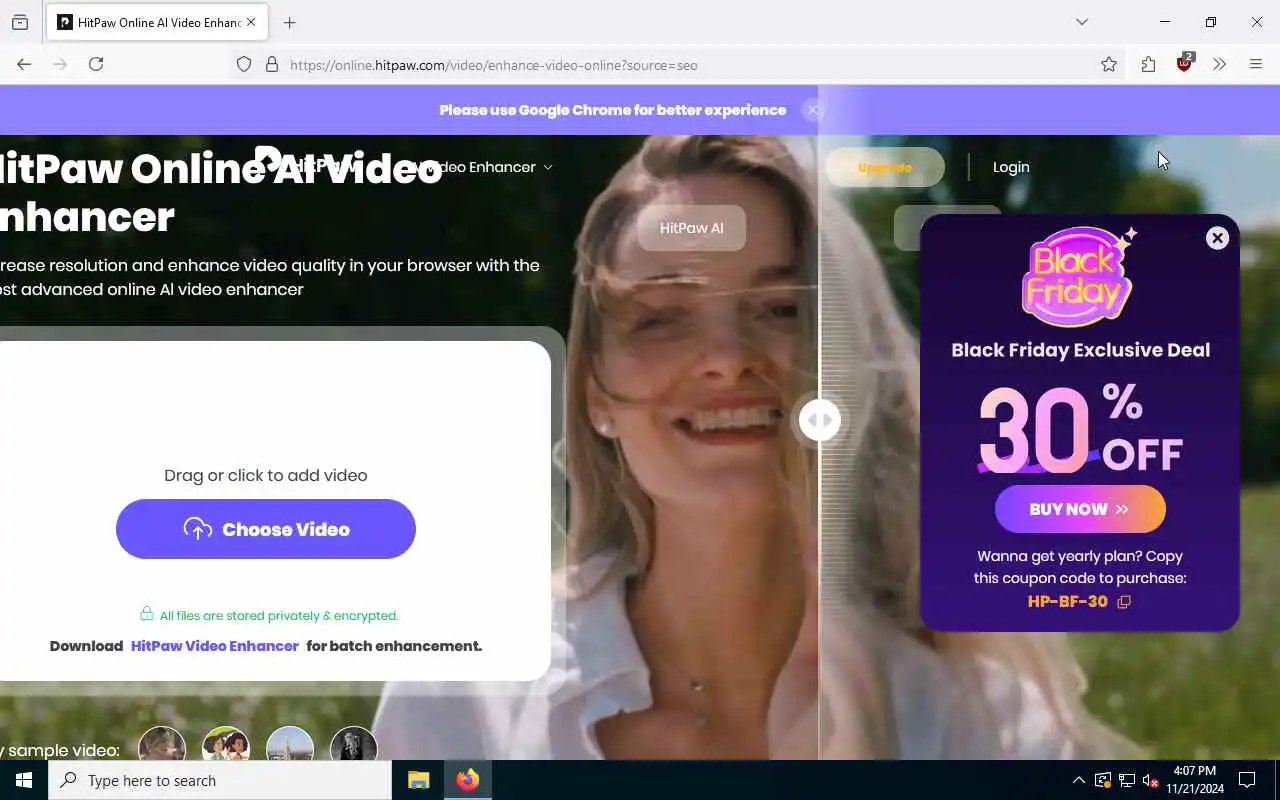The image size is (1280, 800).
Task: Reload the current page
Action: click(x=96, y=64)
